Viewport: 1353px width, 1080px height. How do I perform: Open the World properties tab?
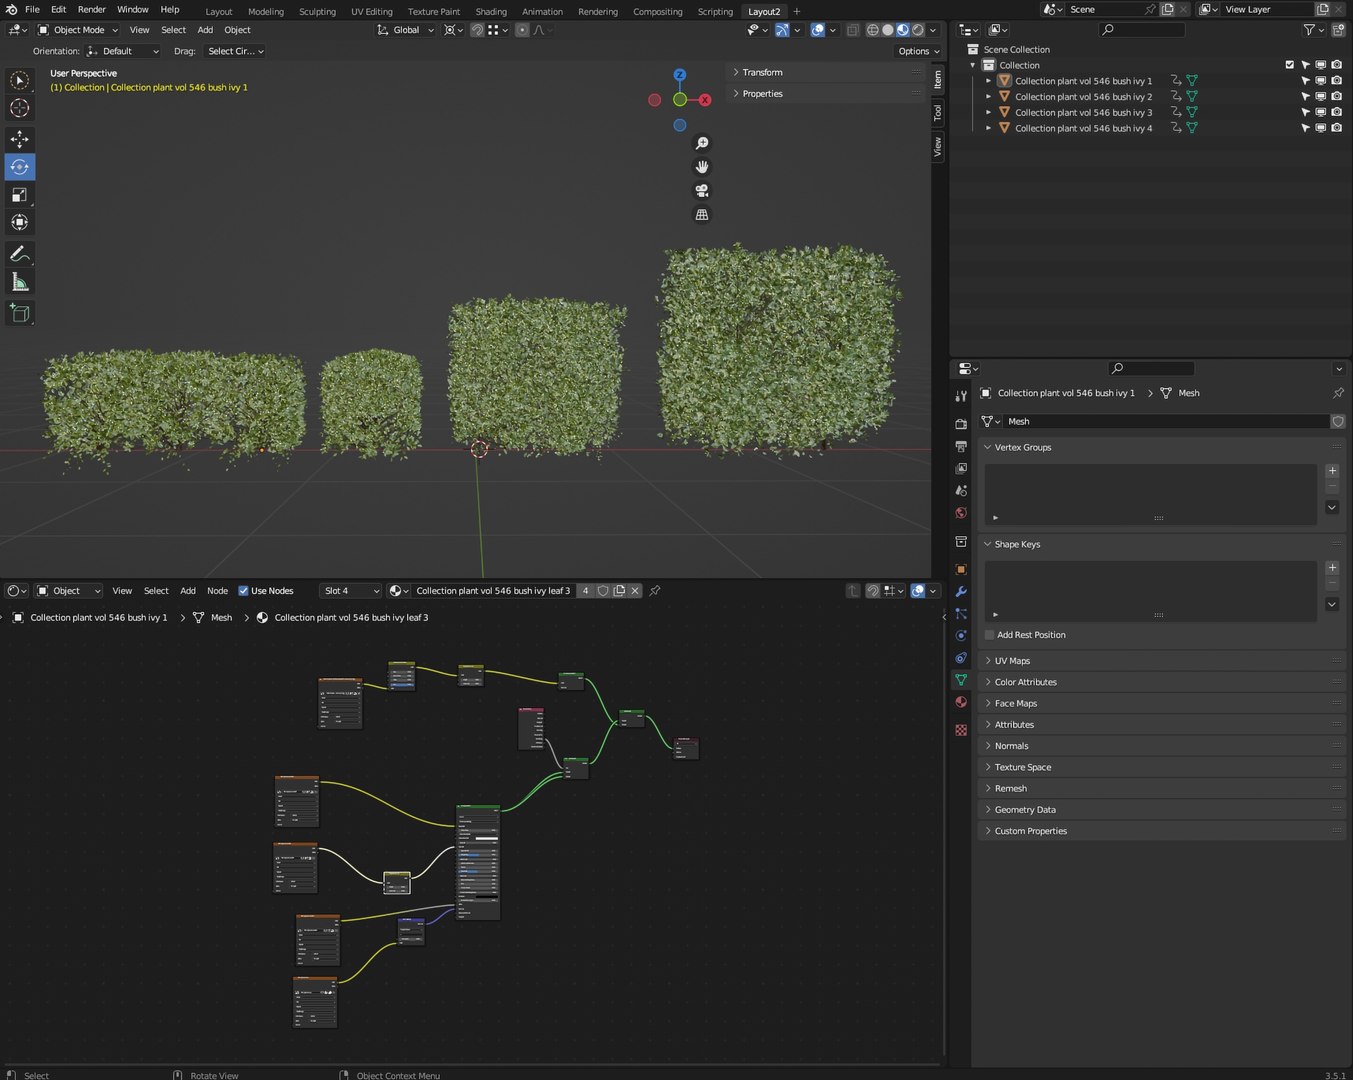pos(961,513)
